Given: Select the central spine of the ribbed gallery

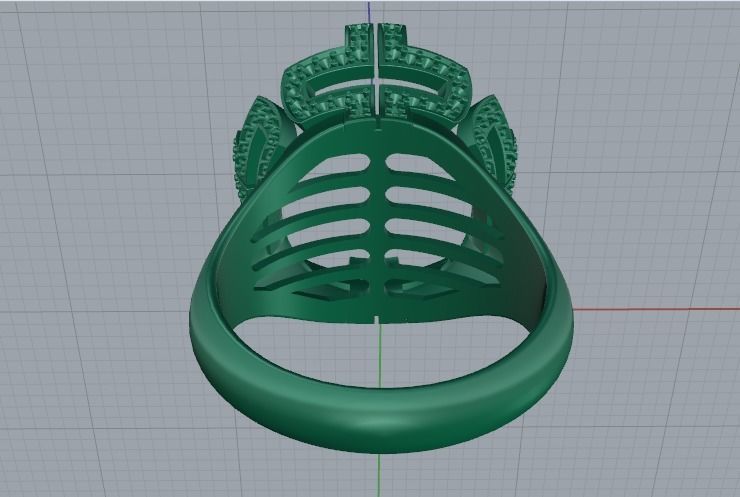Looking at the screenshot, I should 378,222.
